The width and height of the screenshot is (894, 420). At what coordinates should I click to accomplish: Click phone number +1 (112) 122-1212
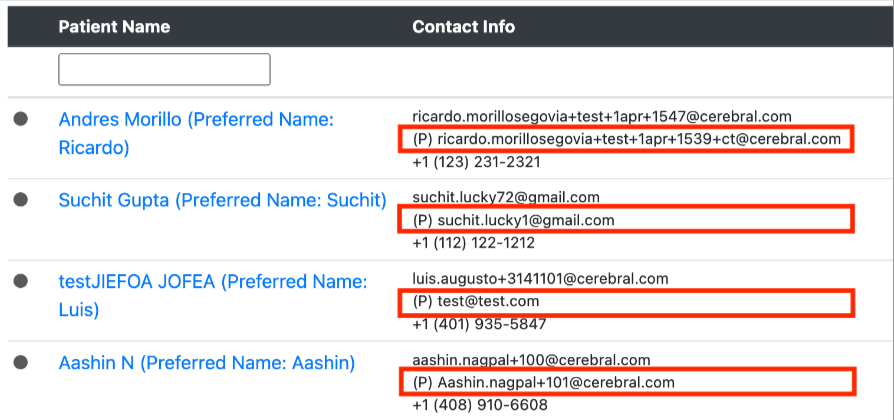point(473,243)
